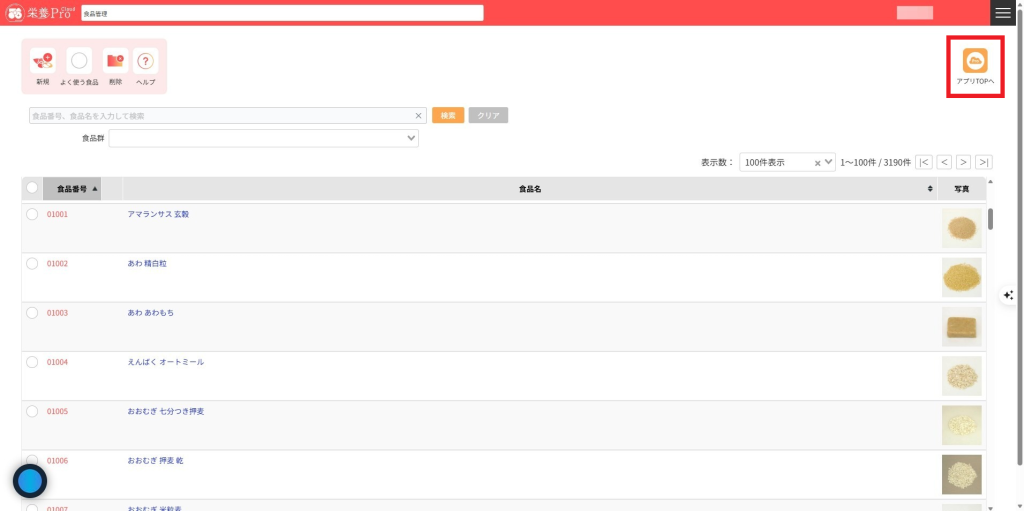Click the food search input field
The image size is (1024, 511).
point(220,116)
